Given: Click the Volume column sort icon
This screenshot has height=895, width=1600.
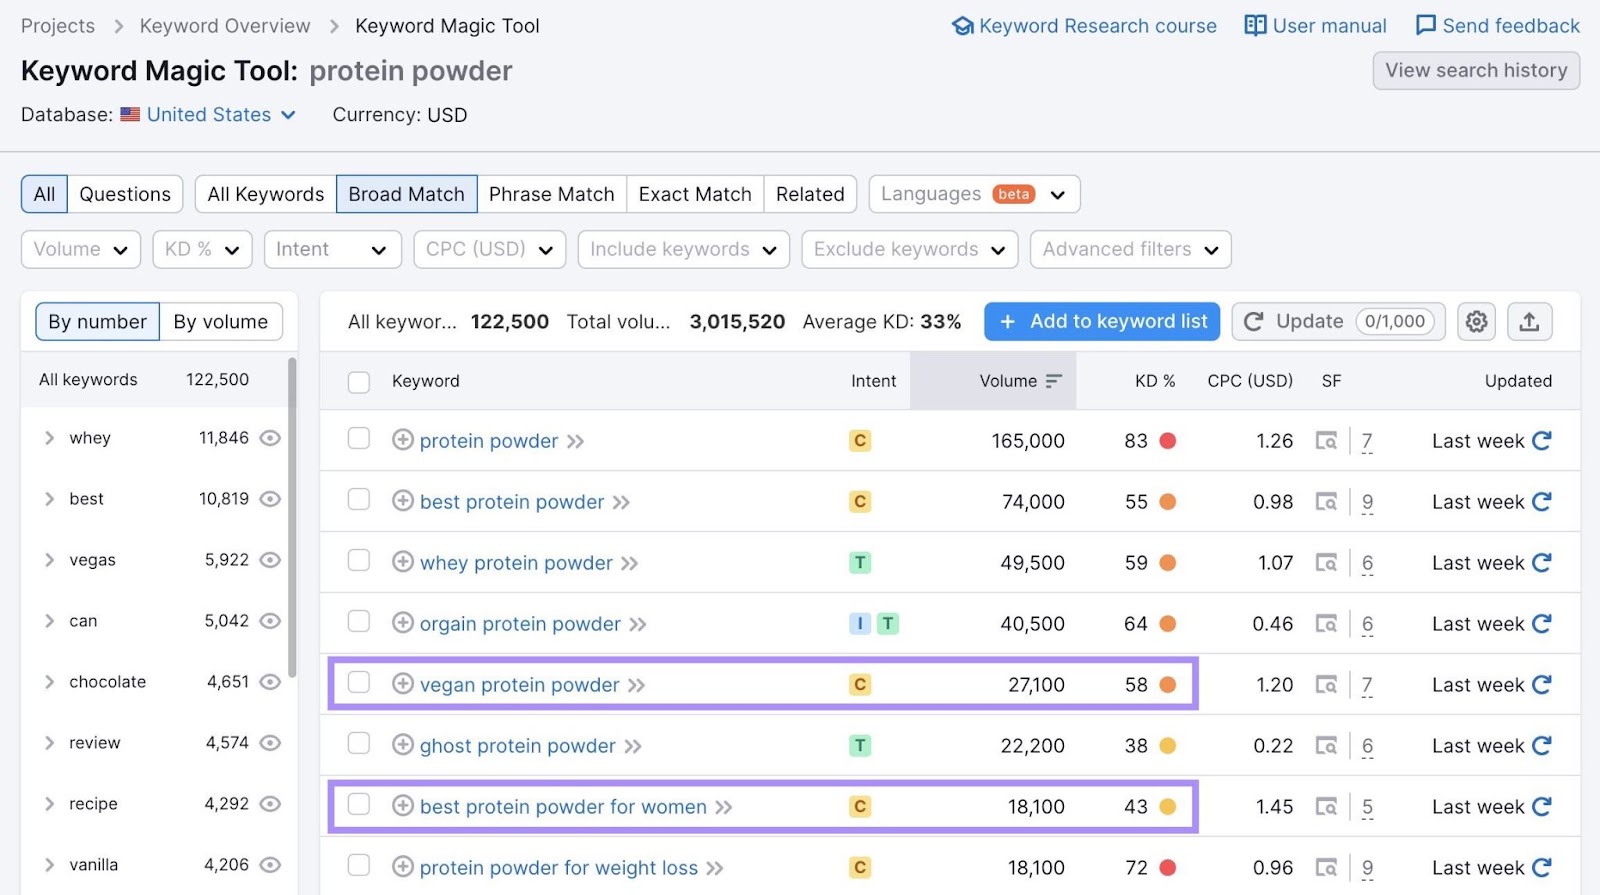Looking at the screenshot, I should click(x=1053, y=381).
